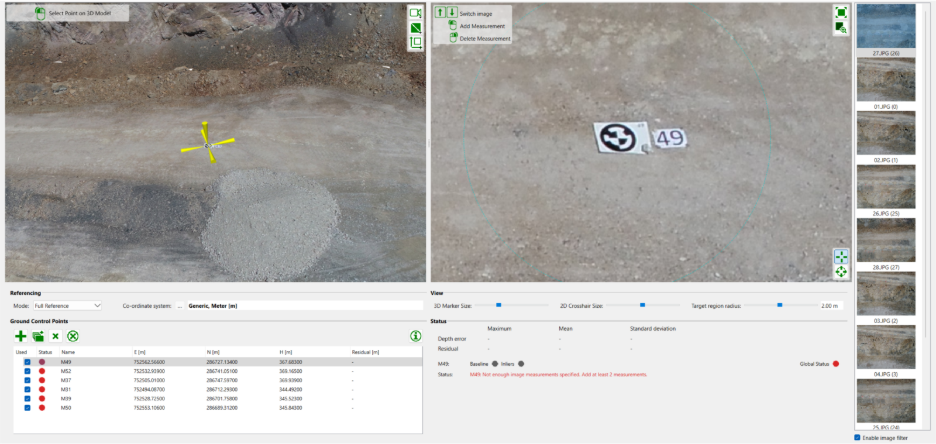Click the Name column header
The width and height of the screenshot is (936, 444).
coord(68,352)
